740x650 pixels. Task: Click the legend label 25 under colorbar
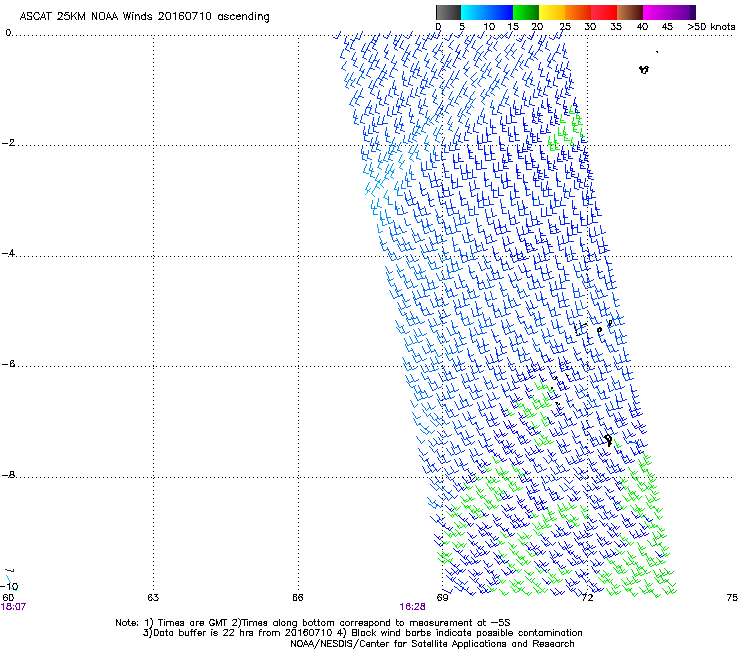coord(565,27)
